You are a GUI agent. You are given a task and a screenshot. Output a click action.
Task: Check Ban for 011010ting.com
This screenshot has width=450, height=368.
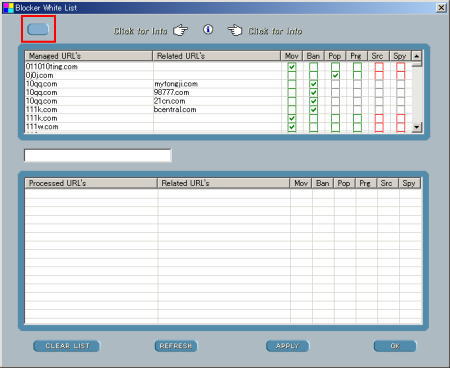[x=313, y=67]
